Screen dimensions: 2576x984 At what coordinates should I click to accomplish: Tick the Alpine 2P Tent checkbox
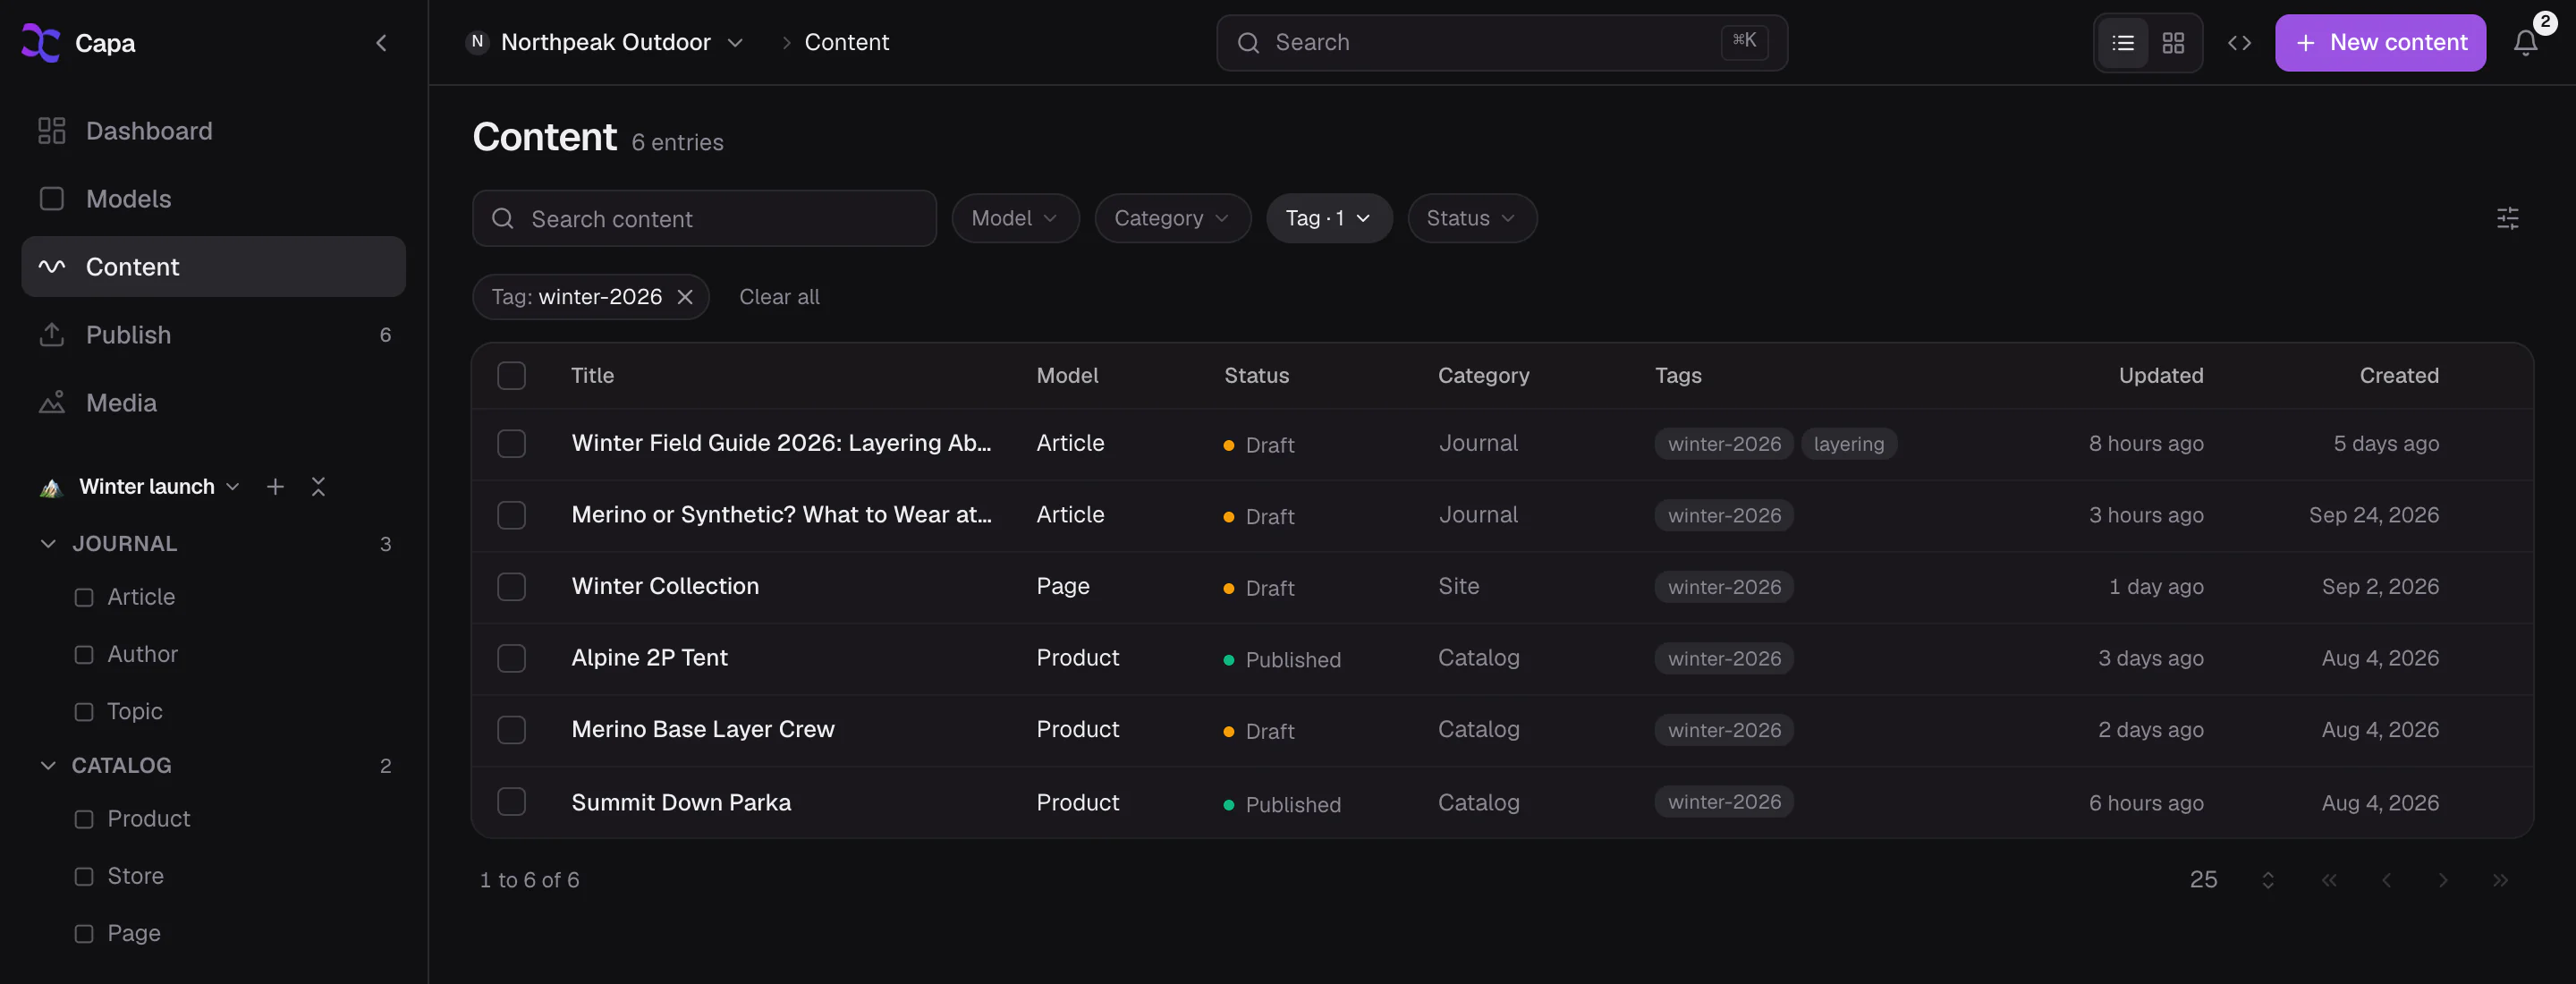(x=511, y=659)
